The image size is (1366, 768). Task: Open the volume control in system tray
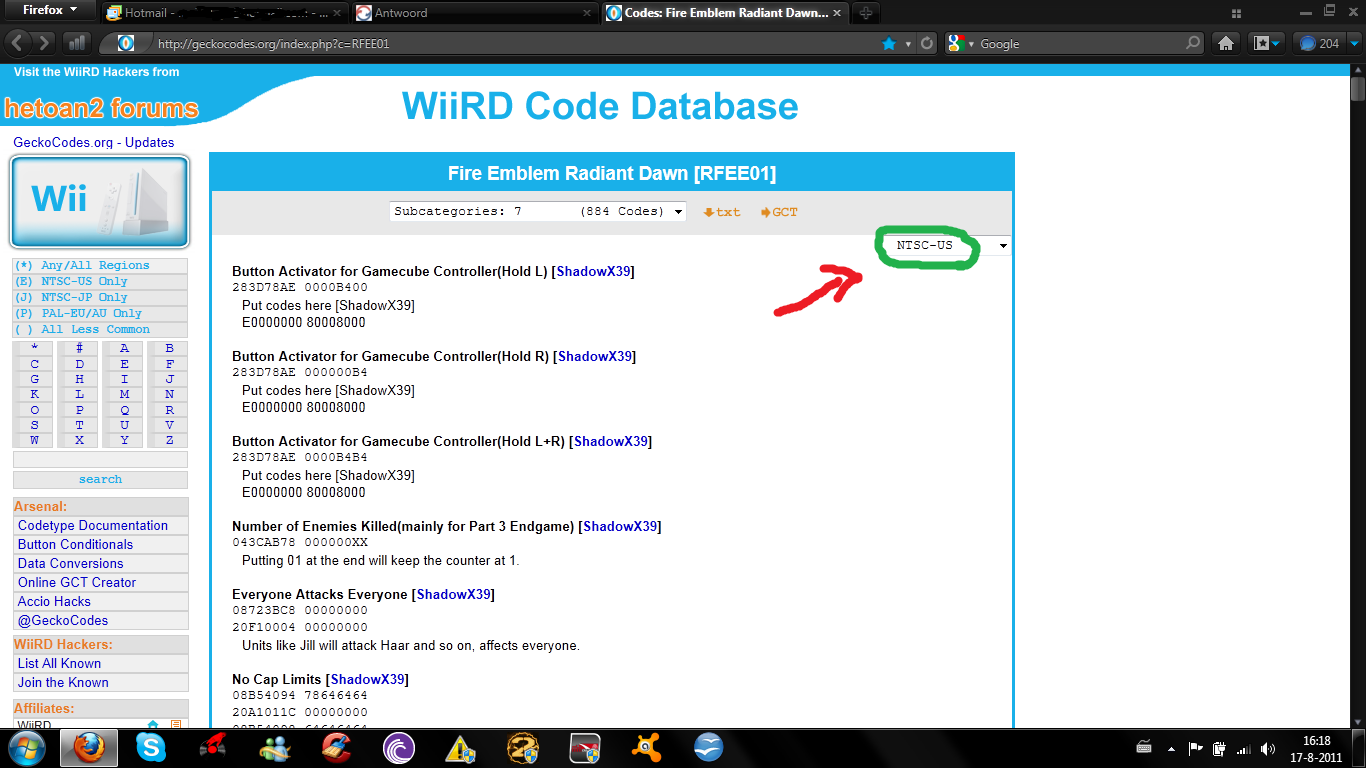pyautogui.click(x=1268, y=748)
